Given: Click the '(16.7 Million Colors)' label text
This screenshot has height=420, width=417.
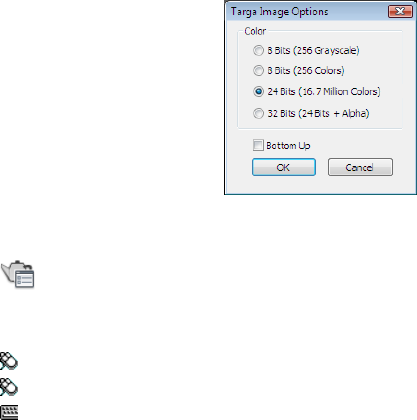Looking at the screenshot, I should (x=339, y=92).
